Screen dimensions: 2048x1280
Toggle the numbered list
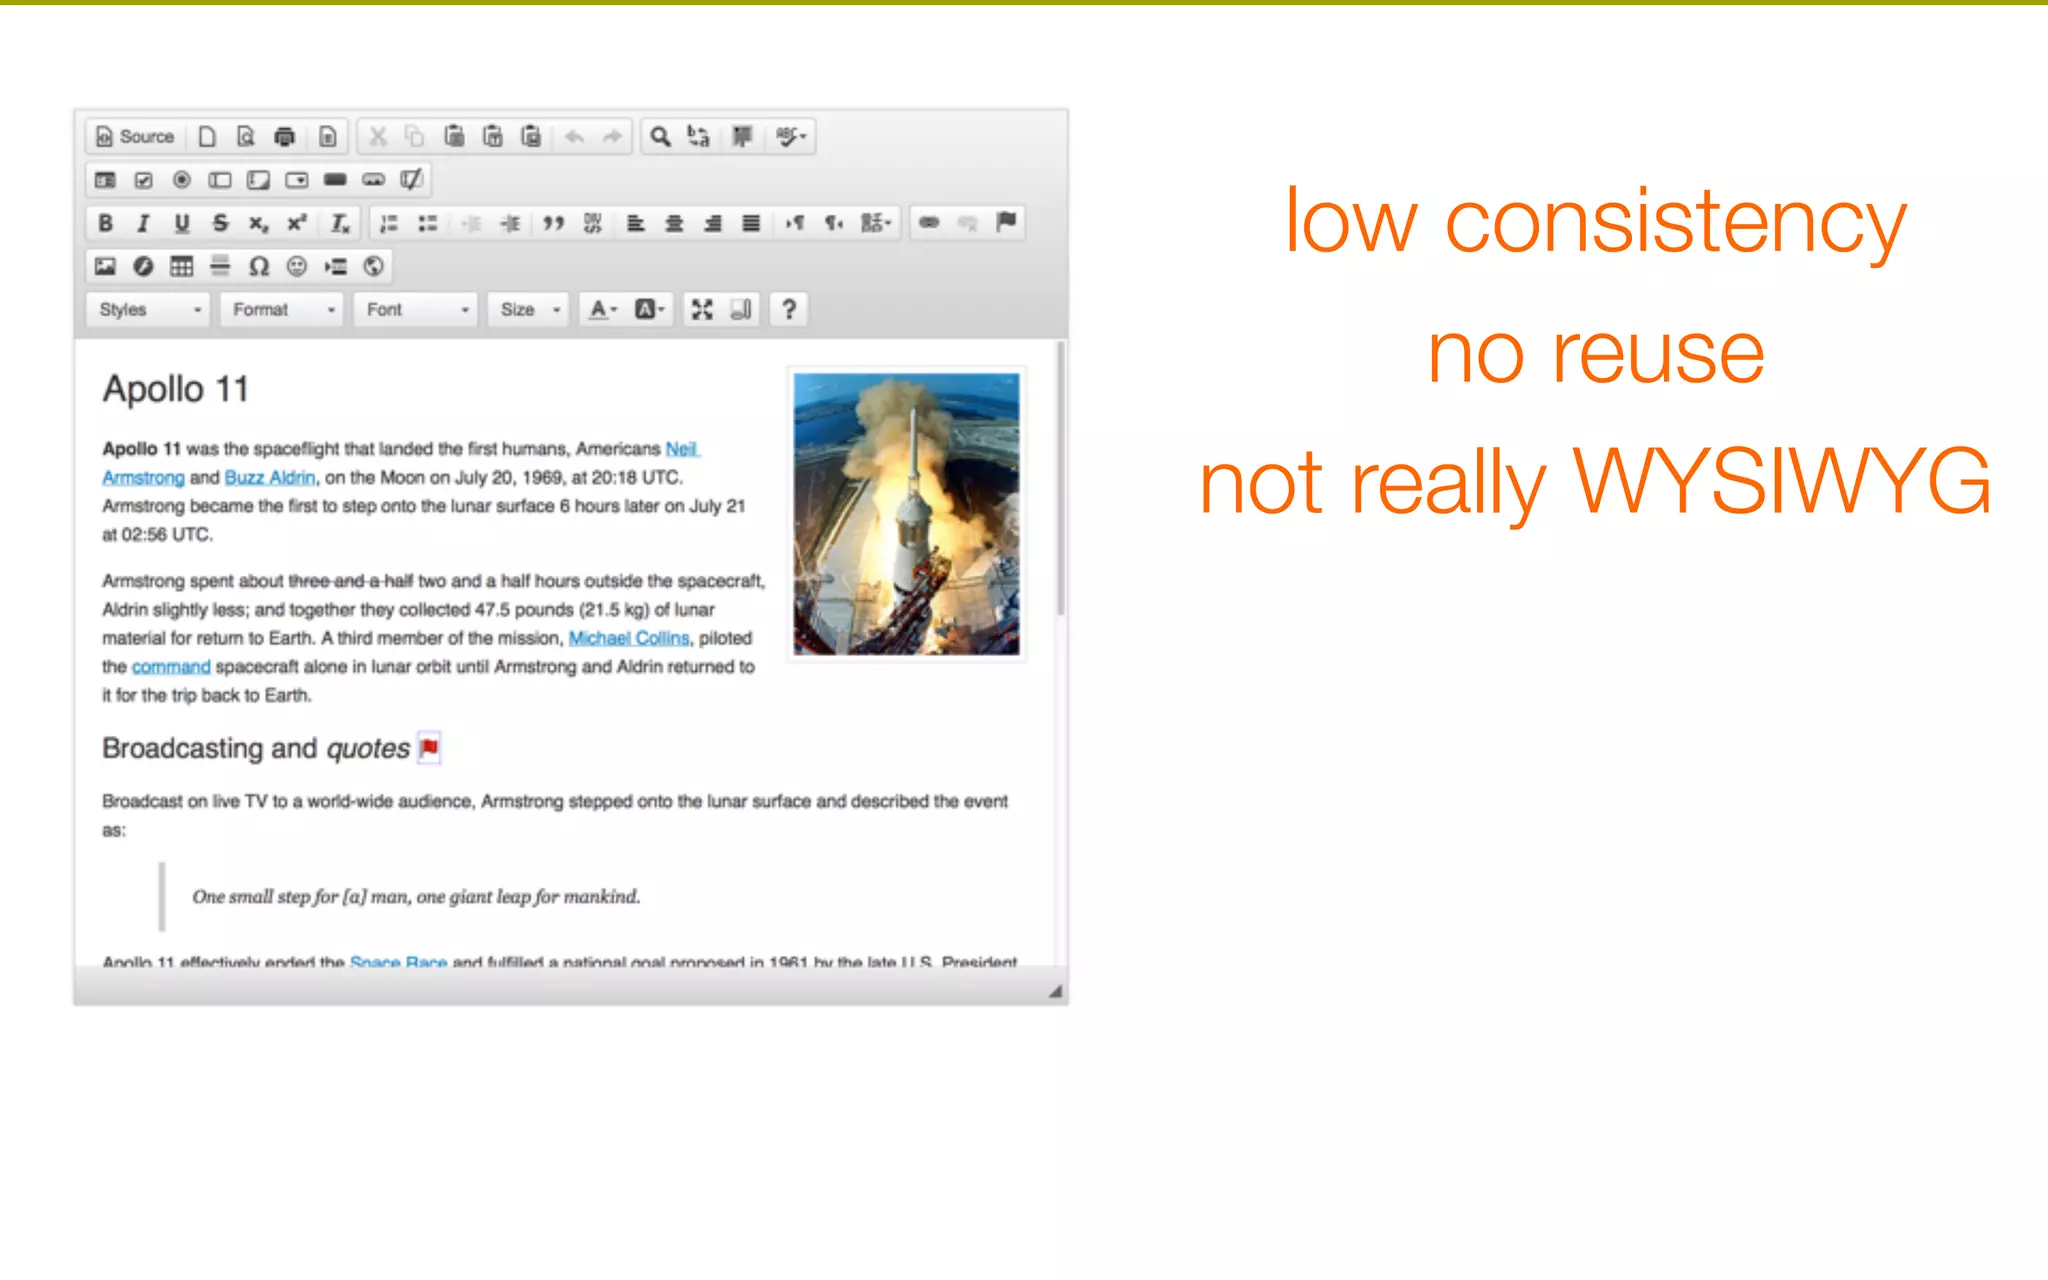tap(389, 223)
